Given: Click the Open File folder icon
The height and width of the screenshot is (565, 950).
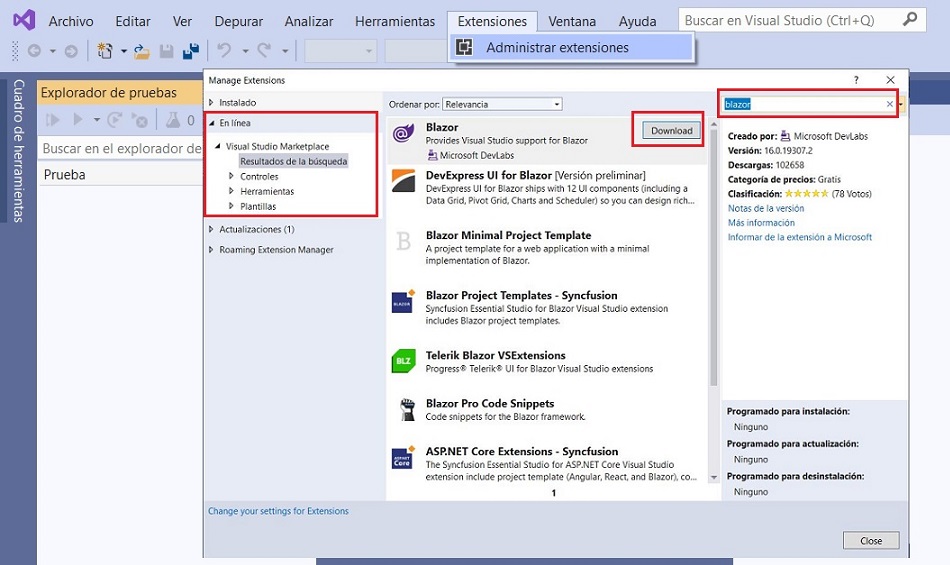Looking at the screenshot, I should point(142,51).
